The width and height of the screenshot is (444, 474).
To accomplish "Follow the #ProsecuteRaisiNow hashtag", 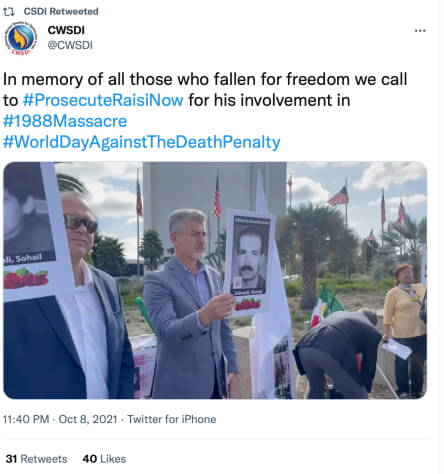I will (103, 100).
